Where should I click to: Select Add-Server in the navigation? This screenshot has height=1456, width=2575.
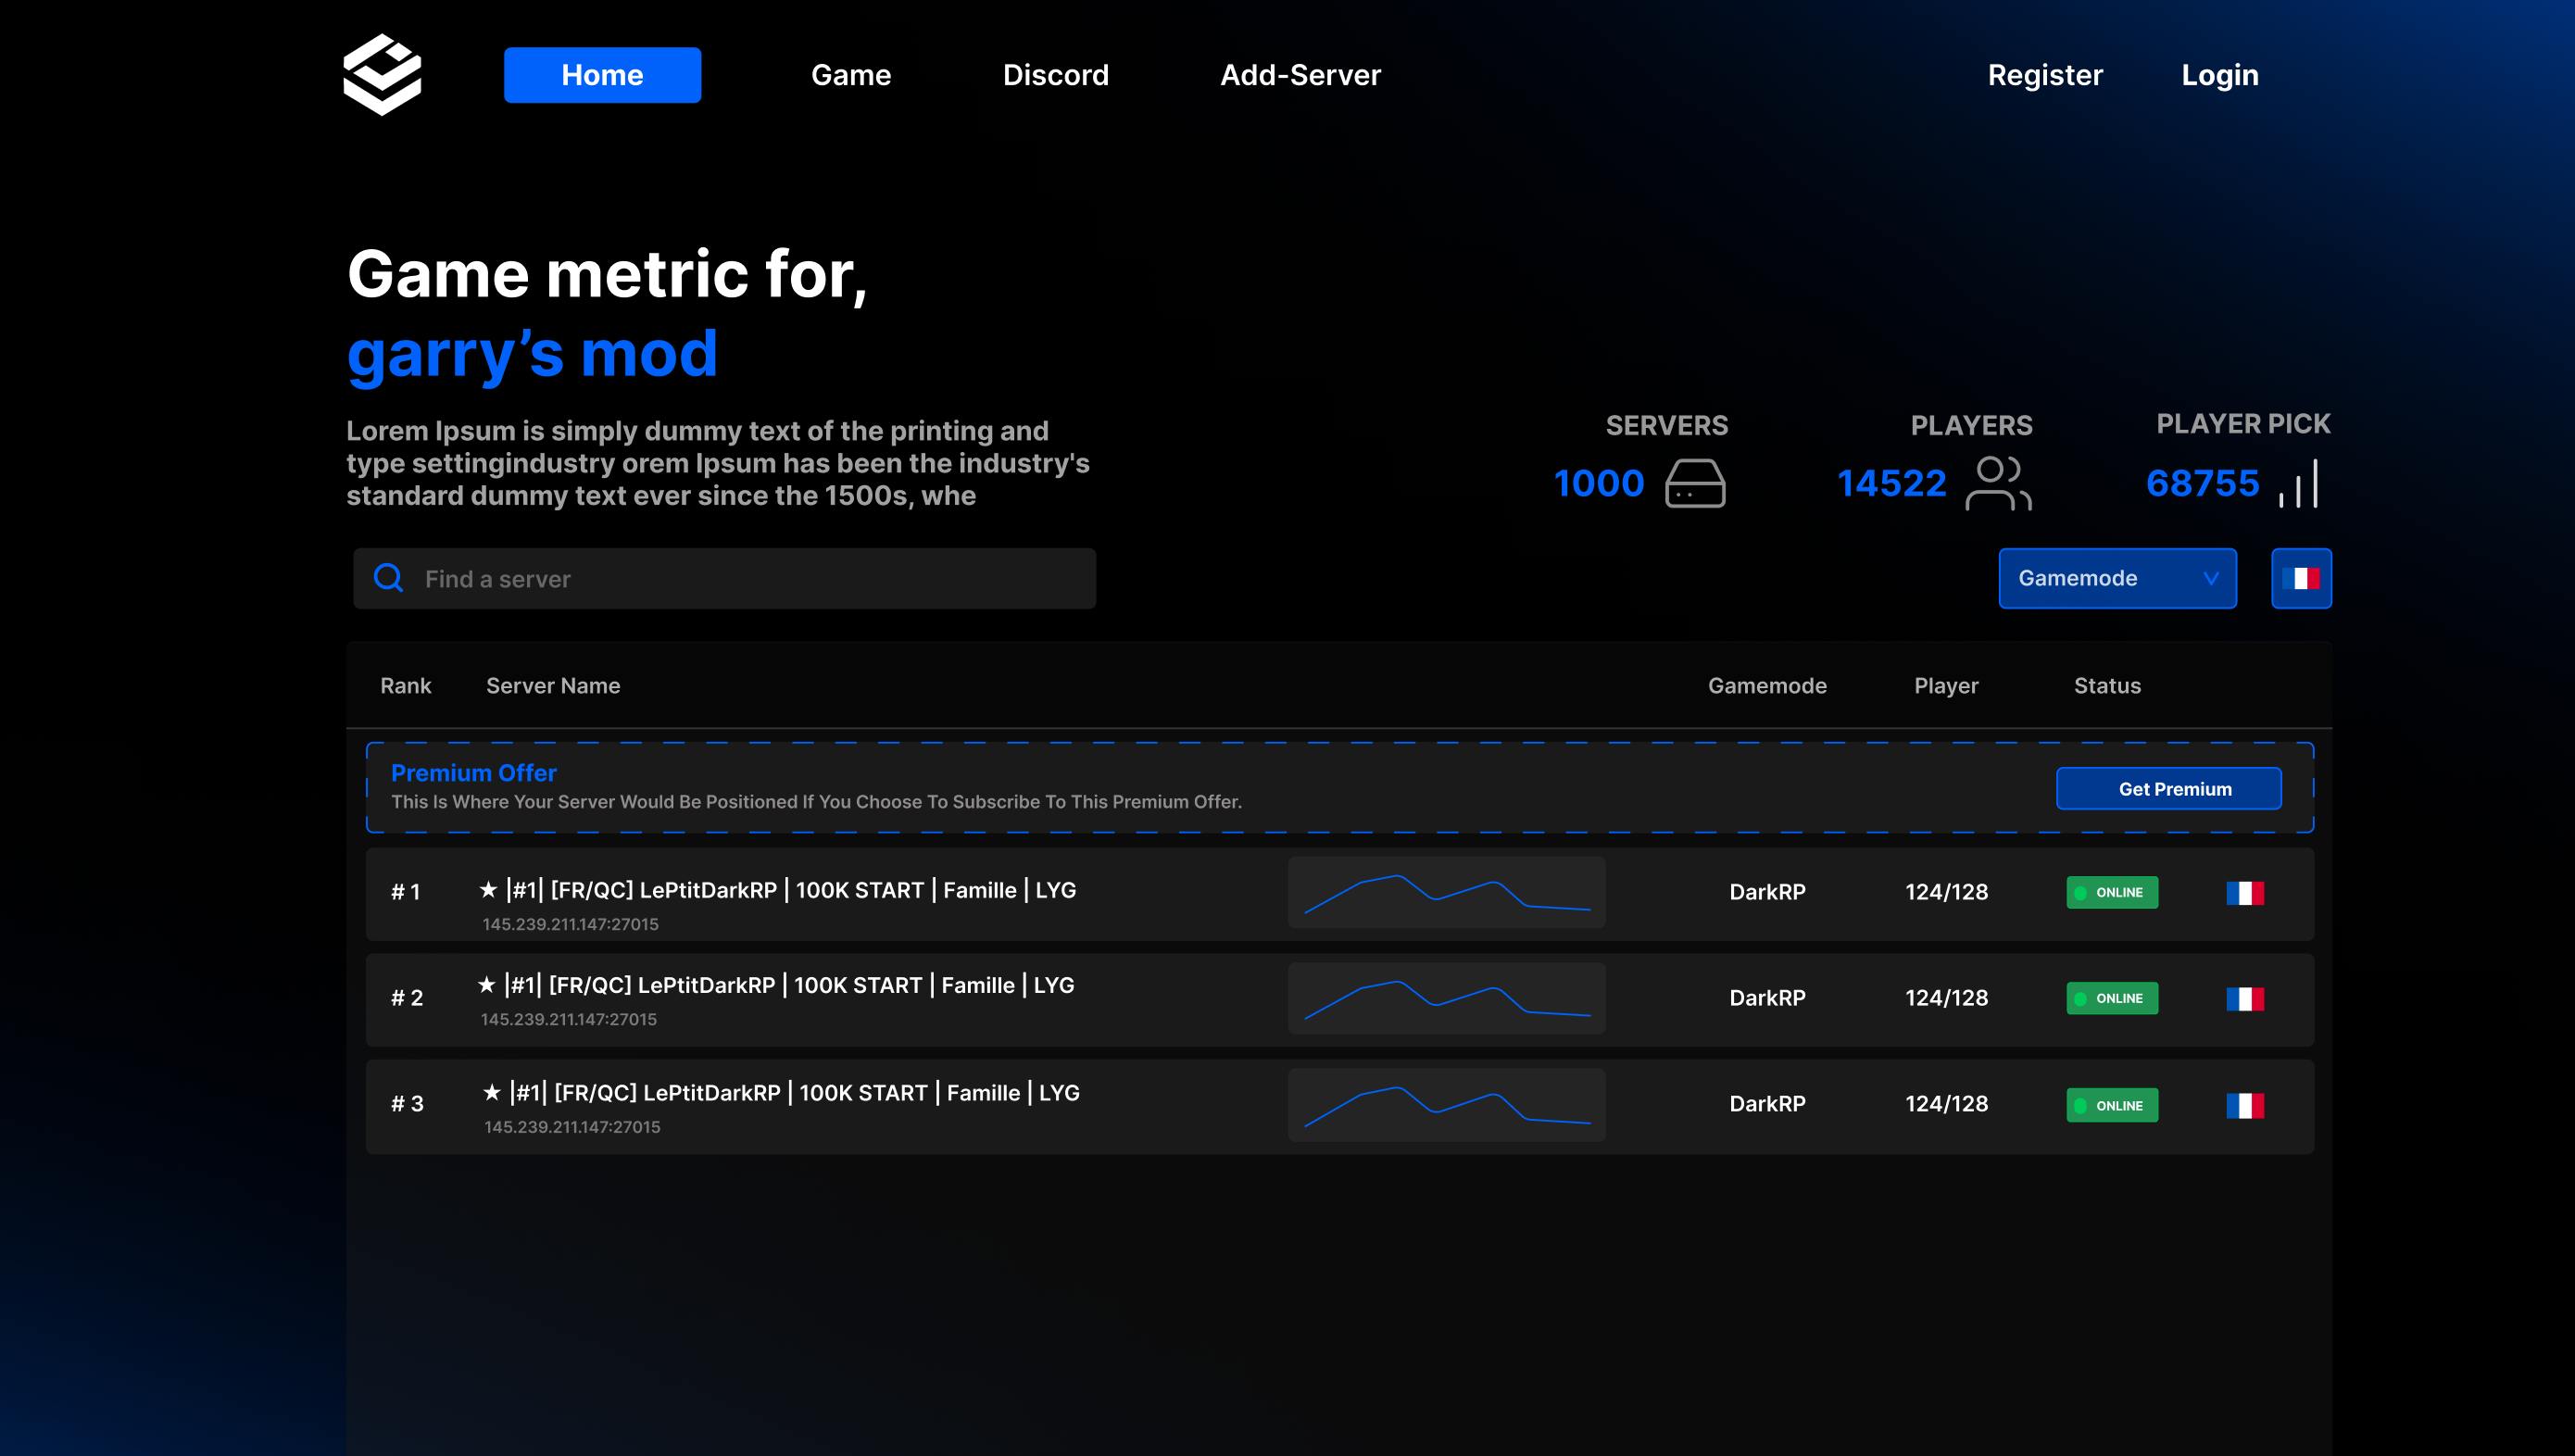pos(1300,75)
